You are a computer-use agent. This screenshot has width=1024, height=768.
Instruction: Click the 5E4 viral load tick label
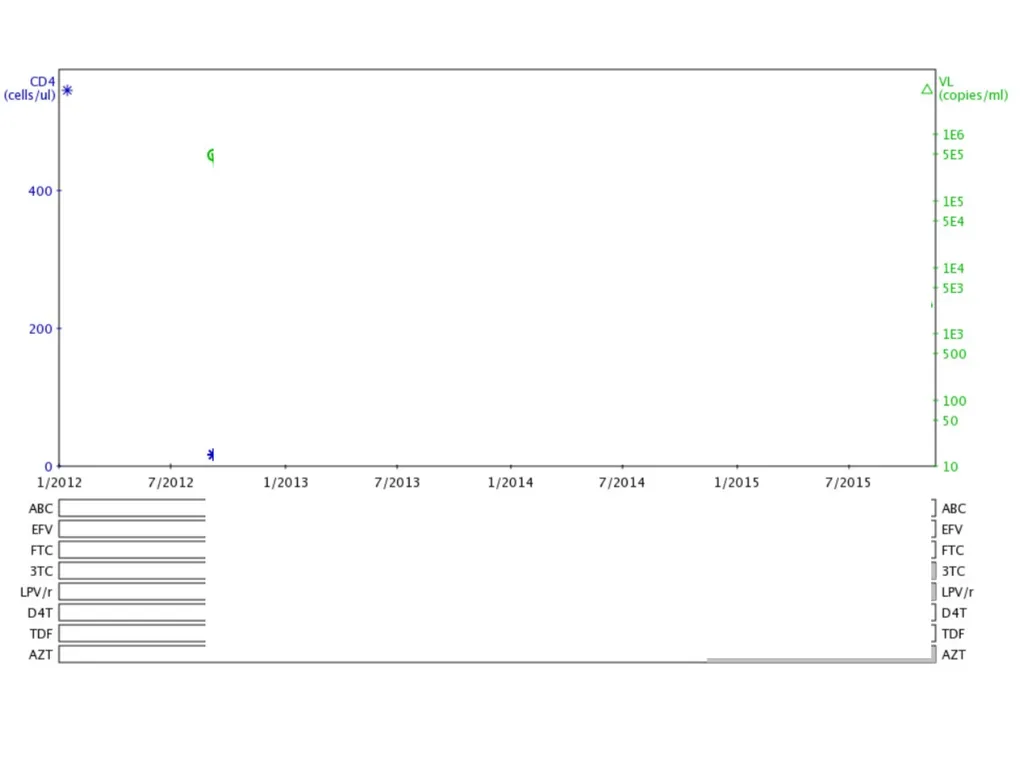click(x=953, y=221)
